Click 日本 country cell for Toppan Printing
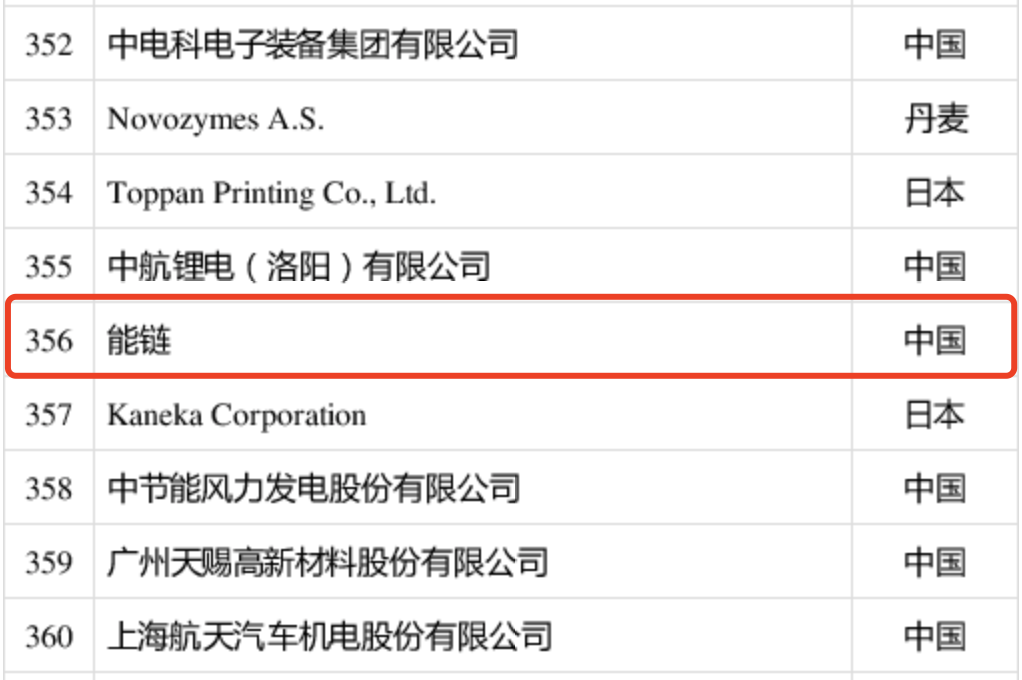 pos(935,193)
